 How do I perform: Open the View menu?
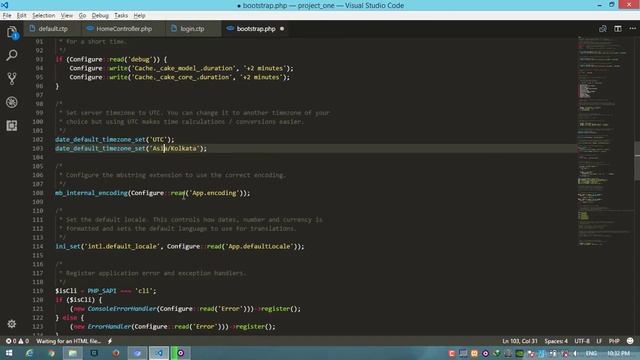coord(67,16)
